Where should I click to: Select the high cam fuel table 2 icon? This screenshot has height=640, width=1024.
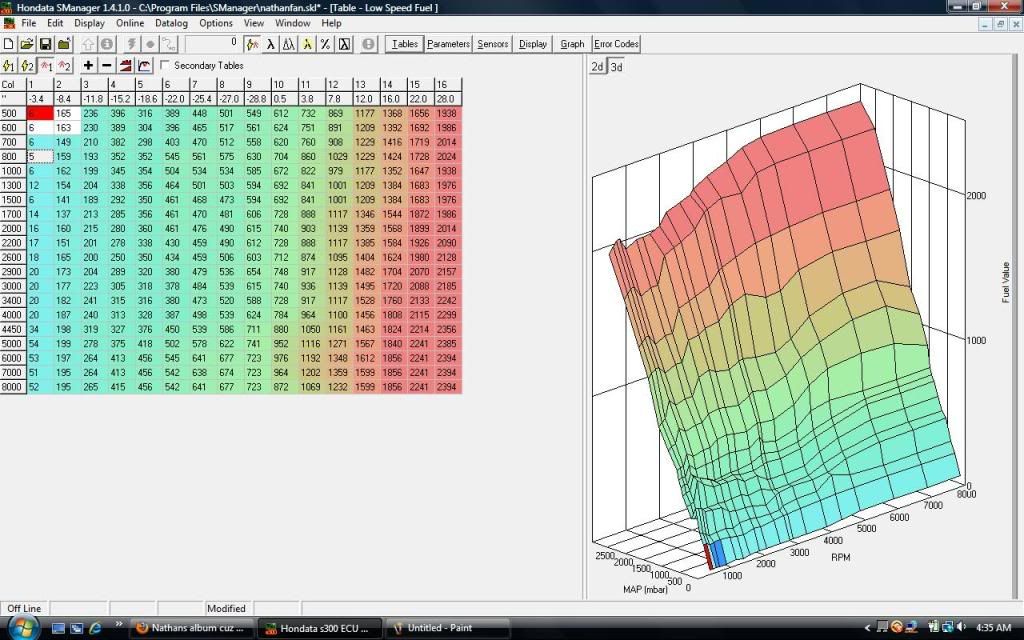pos(63,65)
